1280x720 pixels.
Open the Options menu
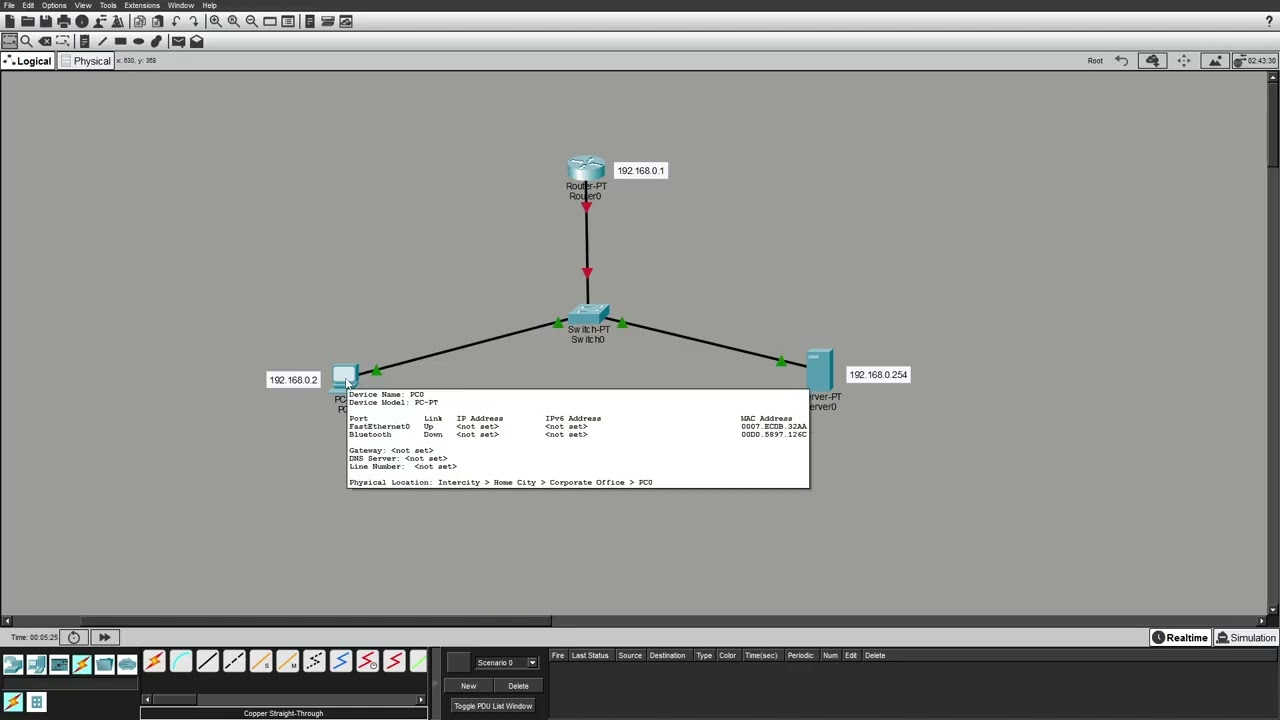(54, 6)
